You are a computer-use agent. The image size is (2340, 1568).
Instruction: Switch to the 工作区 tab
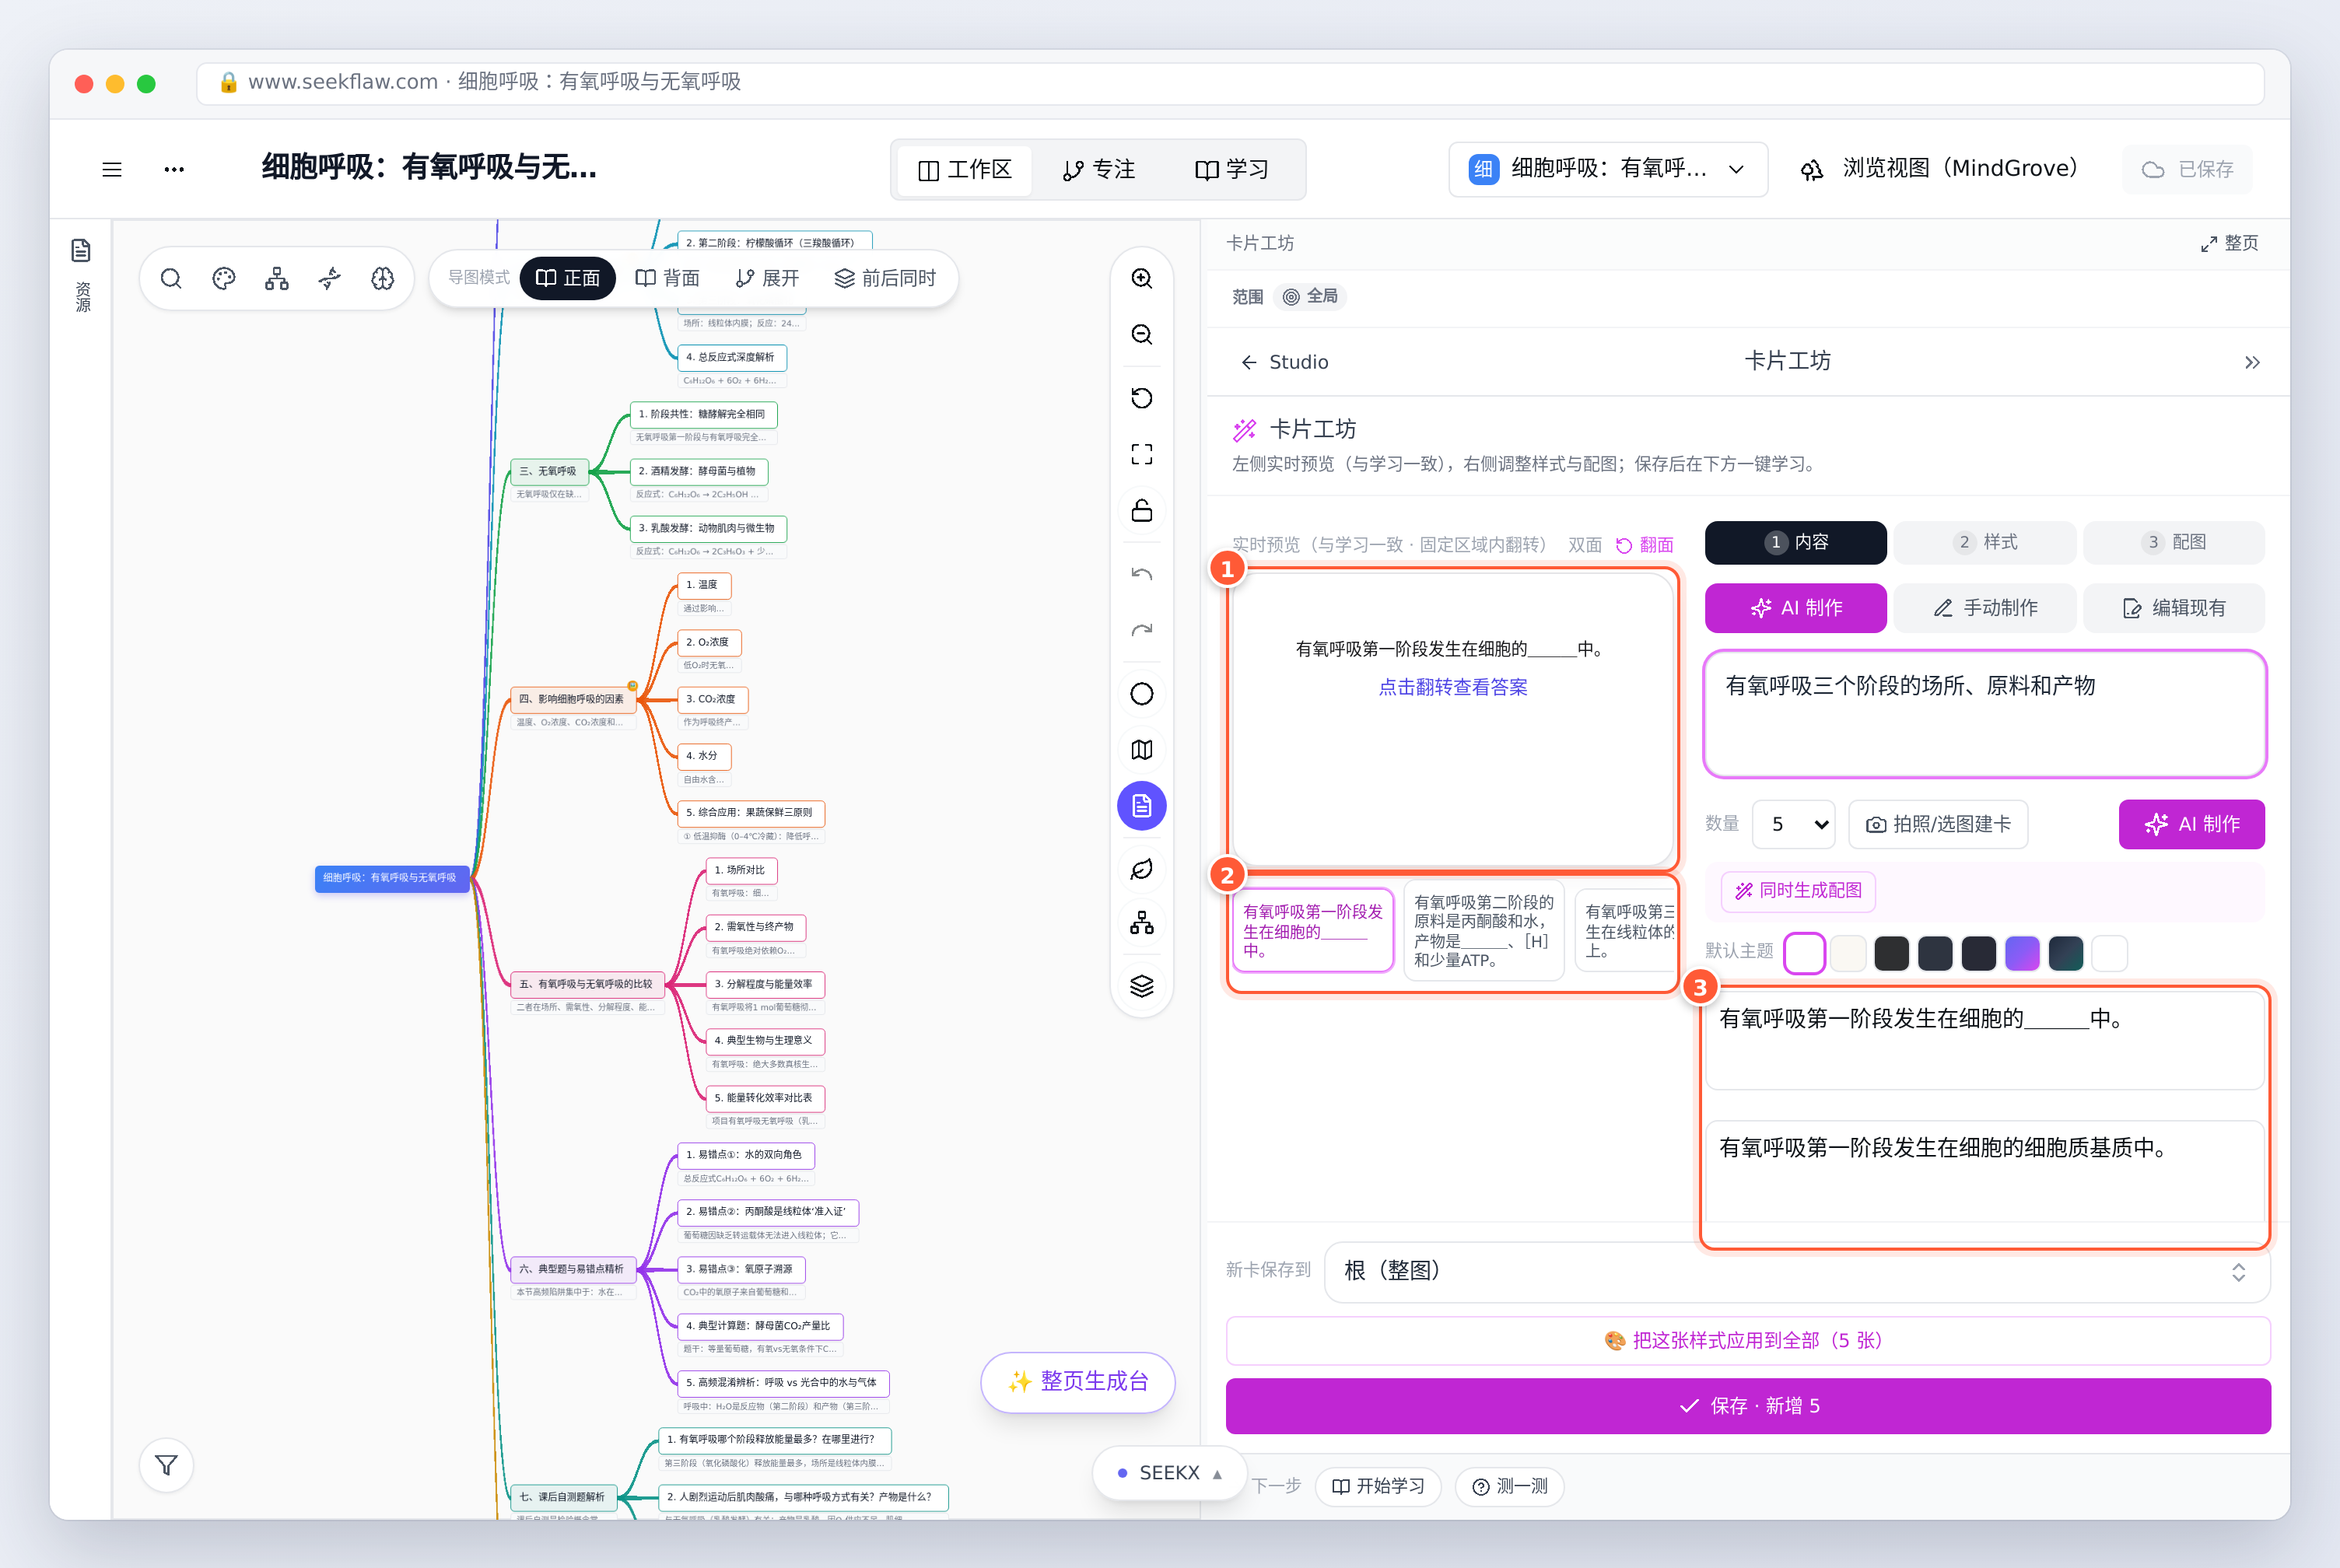pyautogui.click(x=965, y=170)
